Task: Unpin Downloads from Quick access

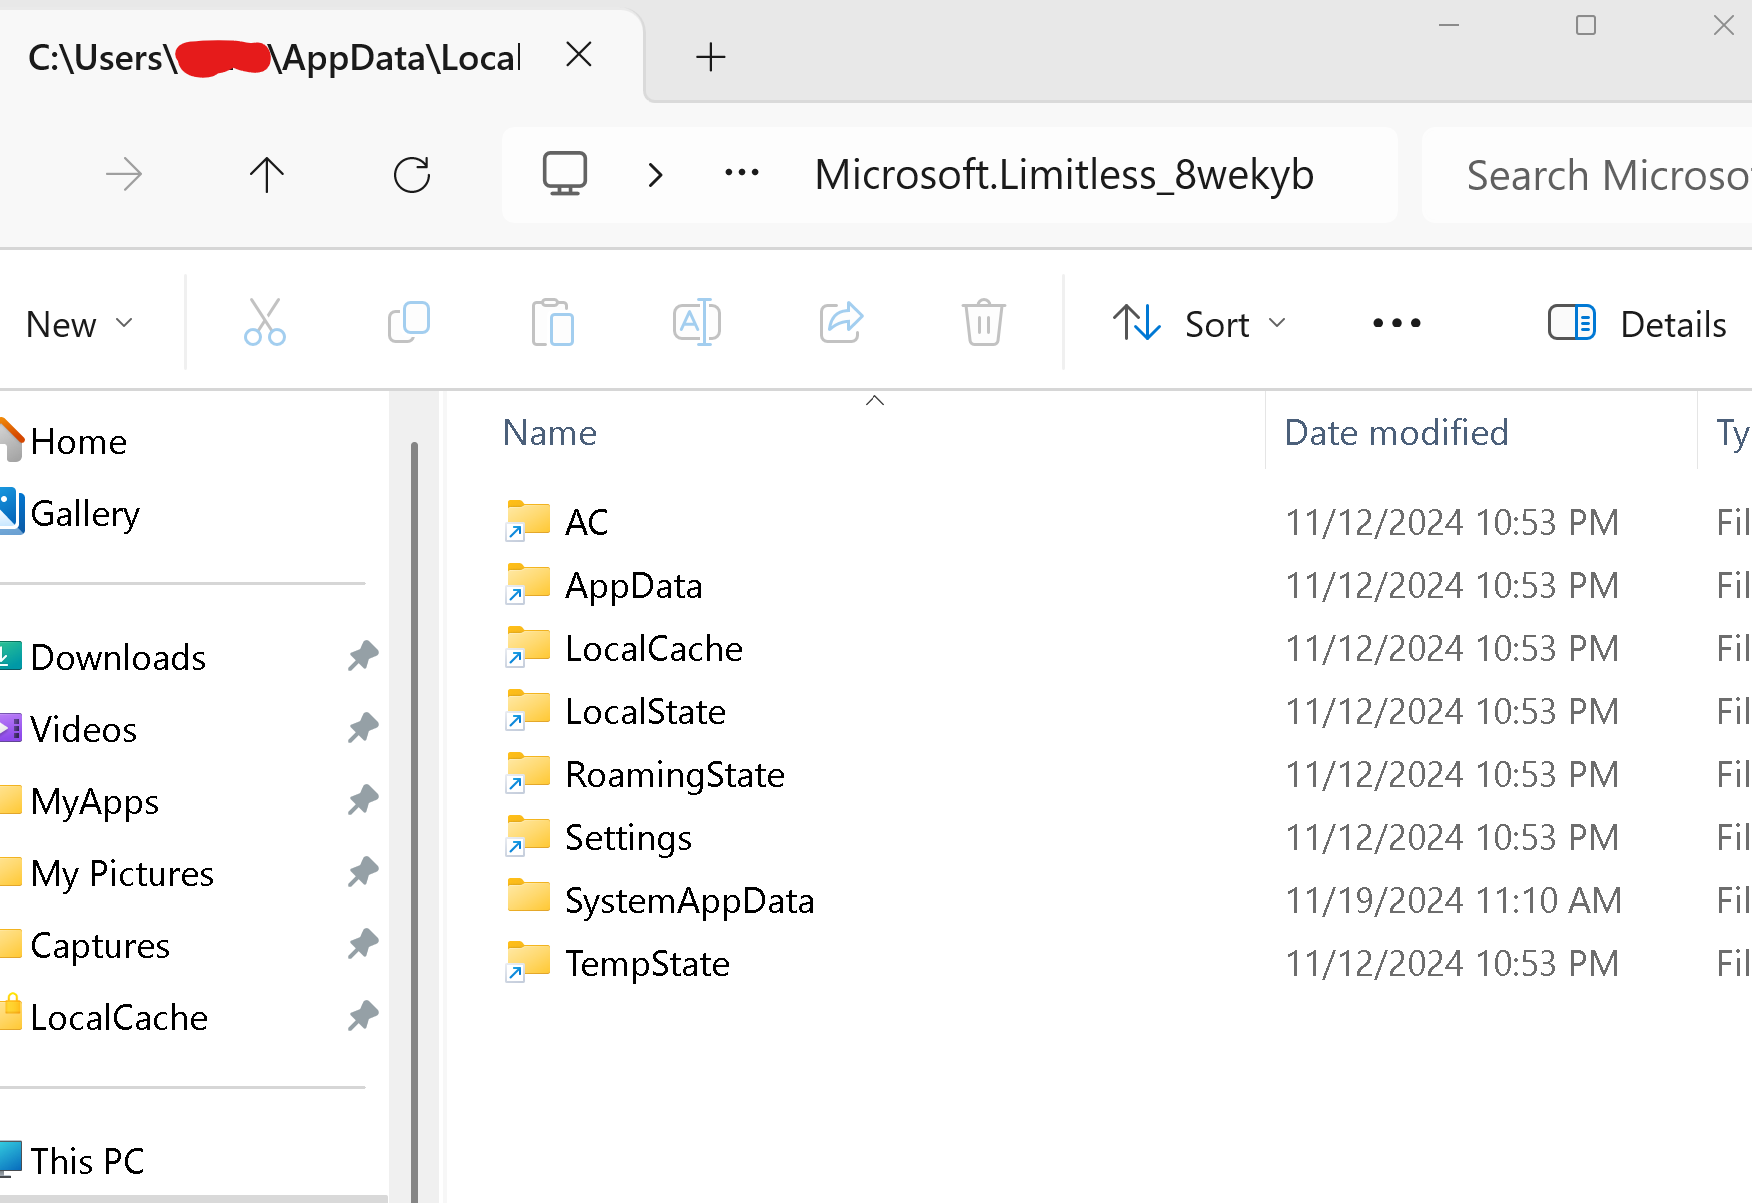Action: click(362, 656)
